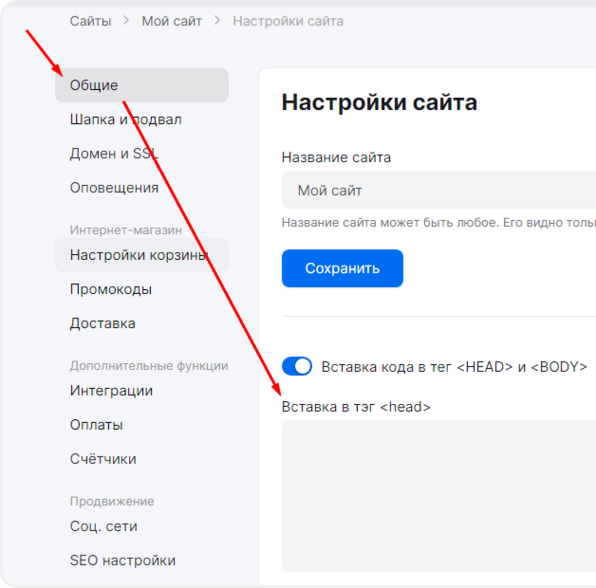Select the Общие settings section
The height and width of the screenshot is (588, 596).
[x=142, y=85]
